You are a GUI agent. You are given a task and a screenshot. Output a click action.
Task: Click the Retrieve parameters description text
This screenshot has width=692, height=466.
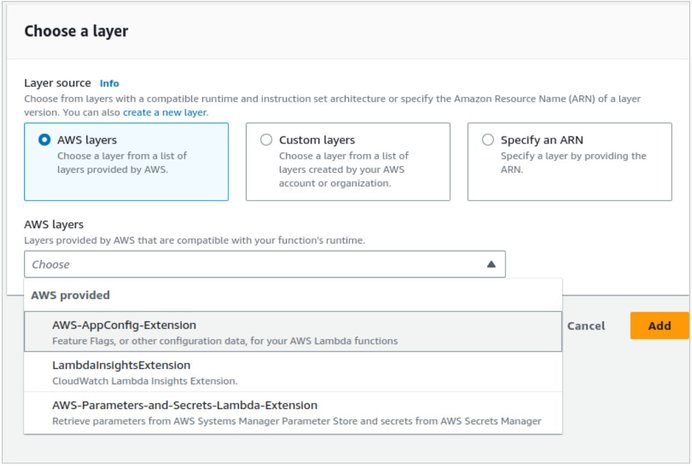(x=297, y=421)
